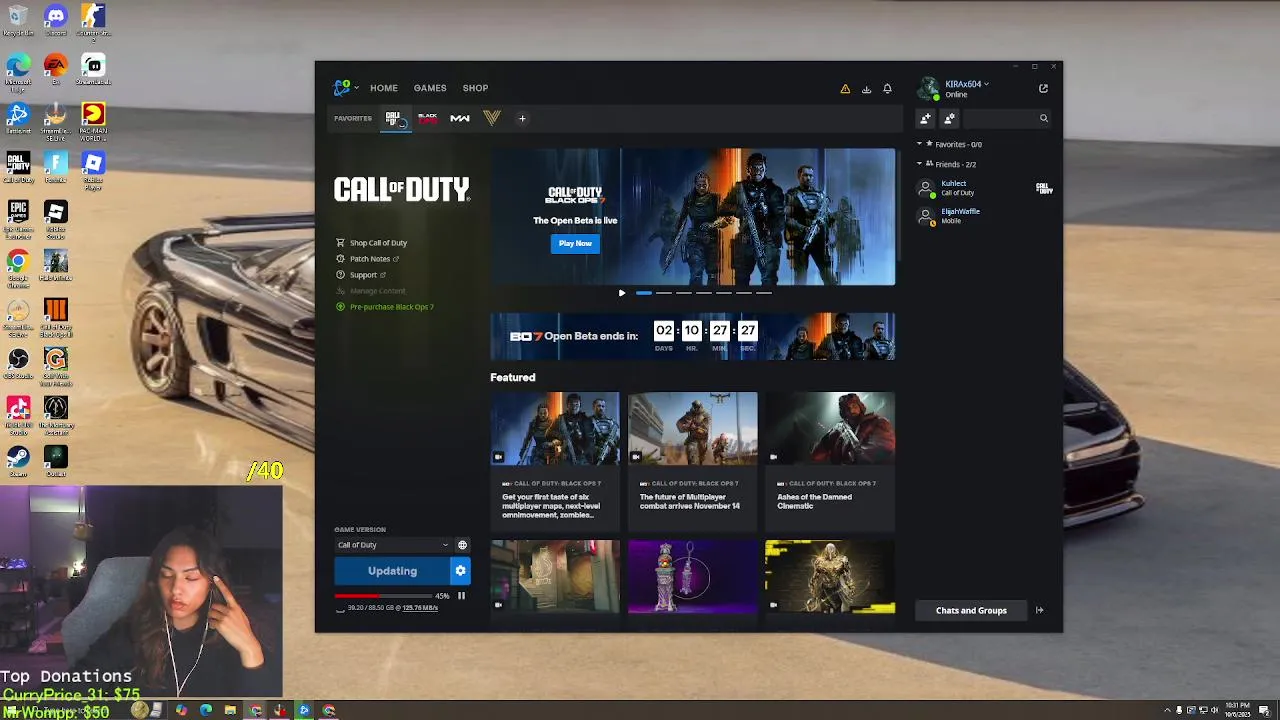Open the Action Center in the system tray
The width and height of the screenshot is (1280, 720).
[x=1264, y=710]
